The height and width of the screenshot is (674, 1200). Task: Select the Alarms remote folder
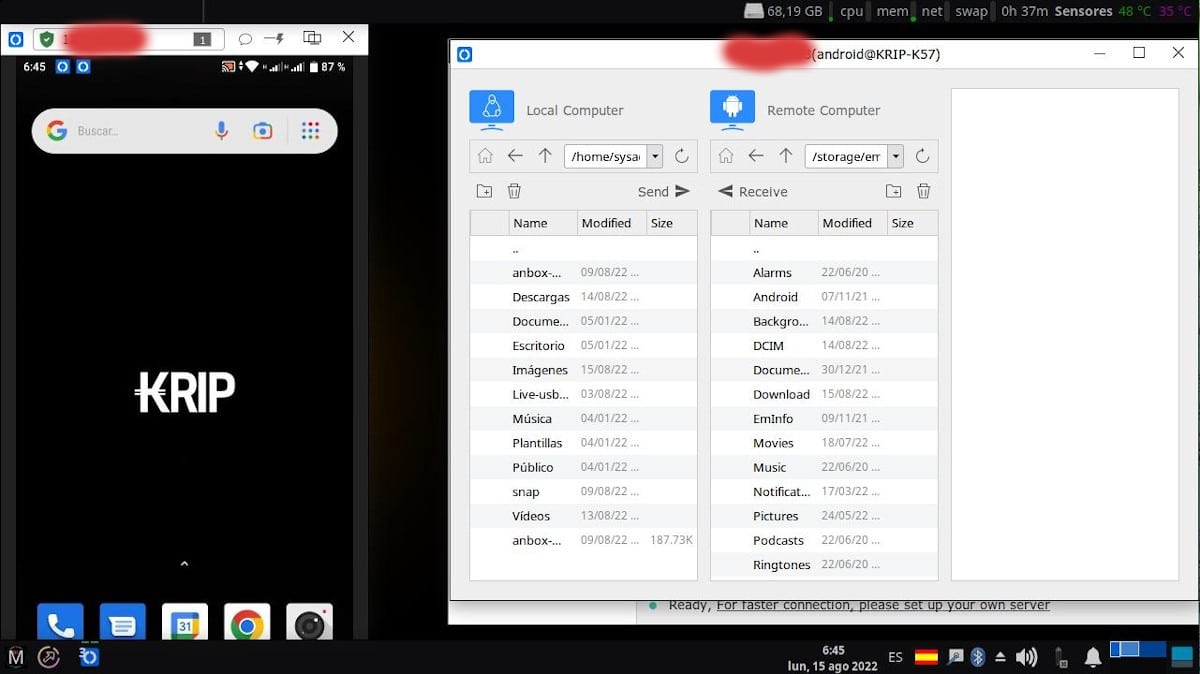point(824,272)
